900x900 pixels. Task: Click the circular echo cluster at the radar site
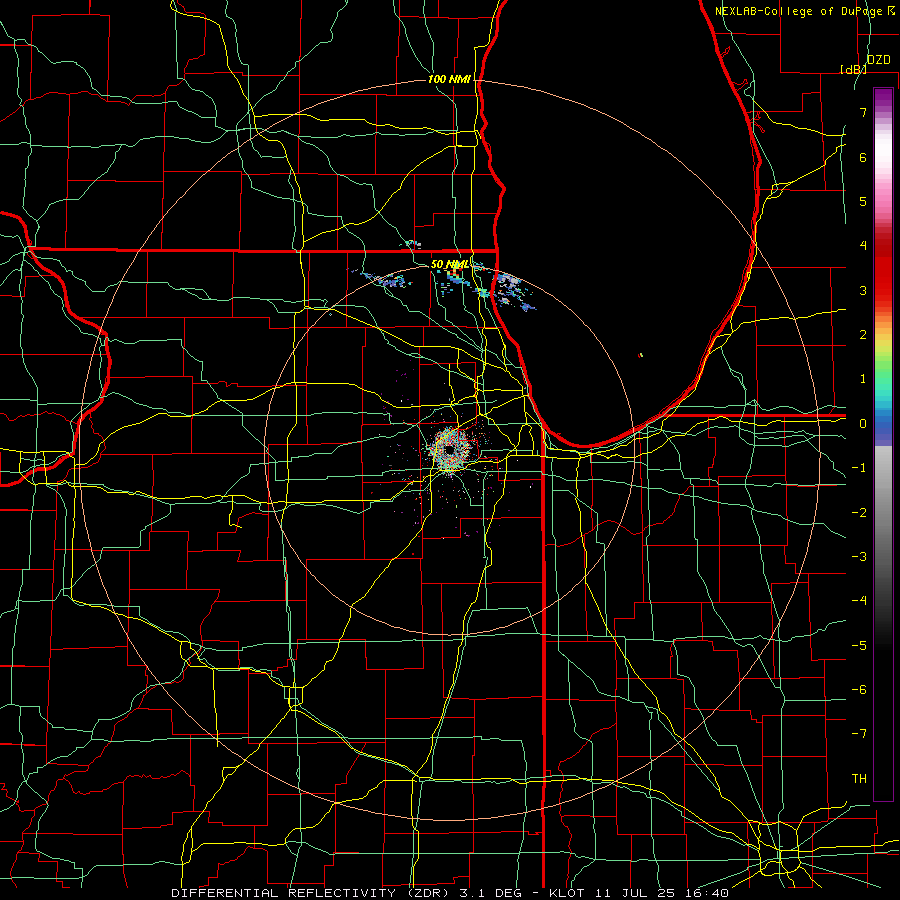tap(449, 449)
